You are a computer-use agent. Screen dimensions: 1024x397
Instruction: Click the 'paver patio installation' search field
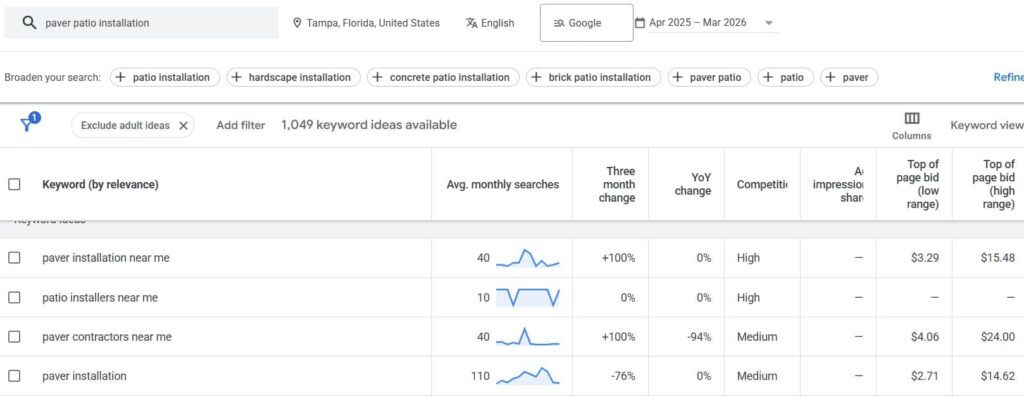pyautogui.click(x=141, y=23)
